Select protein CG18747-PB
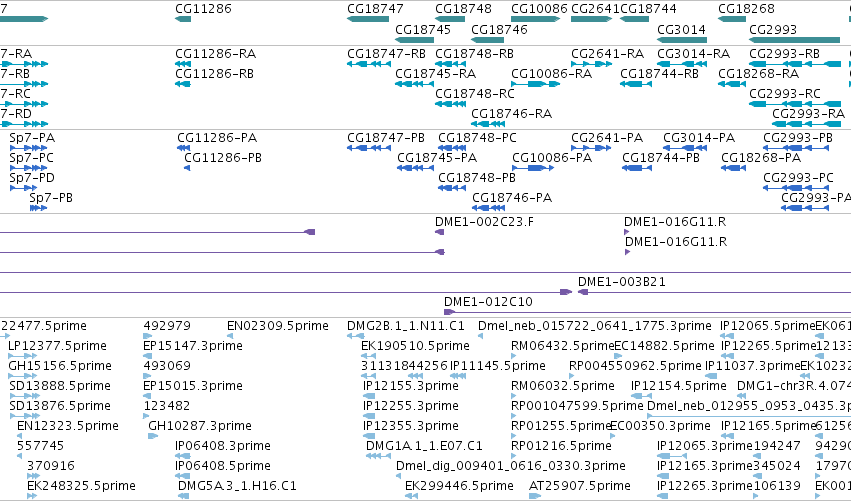Image resolution: width=851 pixels, height=501 pixels. (x=386, y=138)
